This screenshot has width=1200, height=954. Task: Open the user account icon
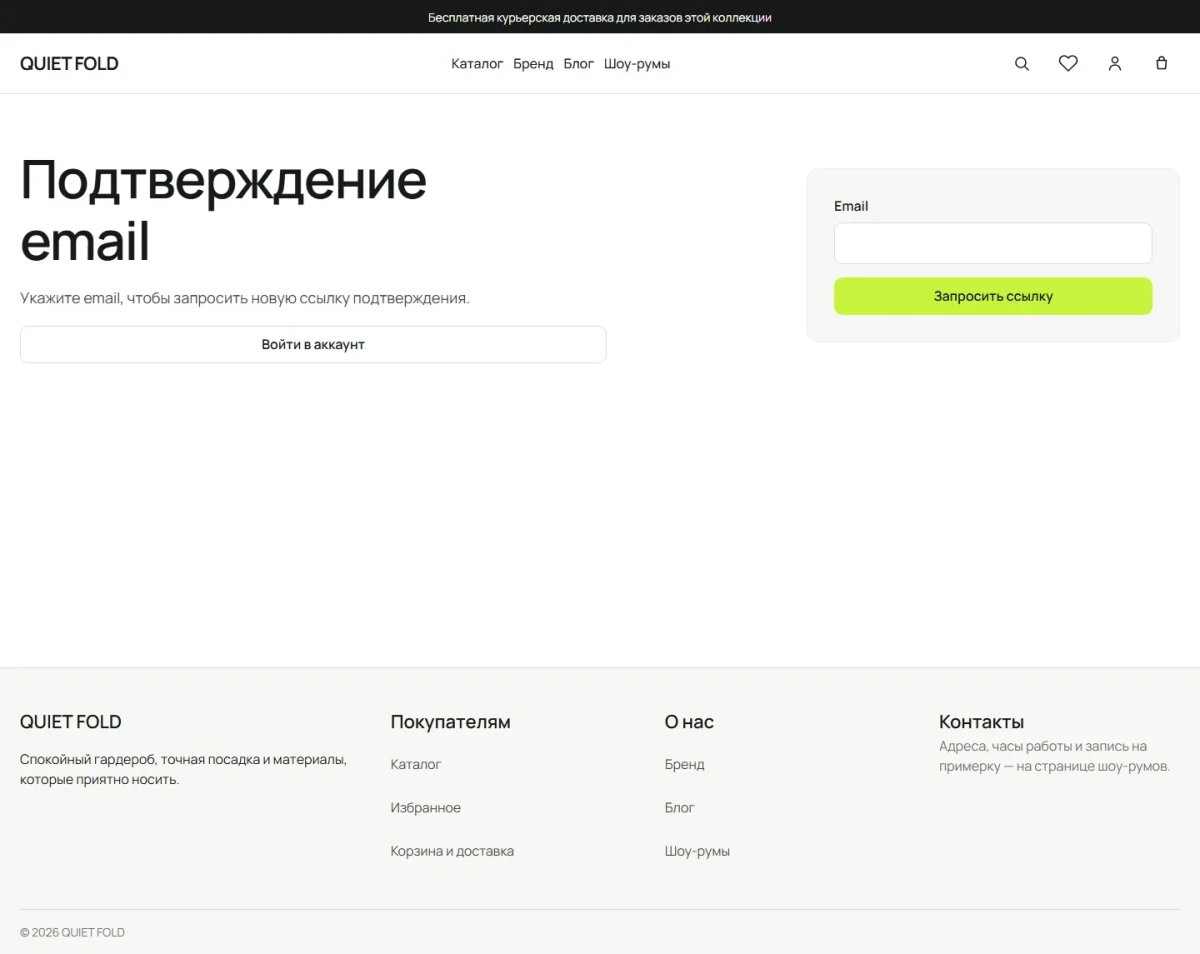(1115, 63)
